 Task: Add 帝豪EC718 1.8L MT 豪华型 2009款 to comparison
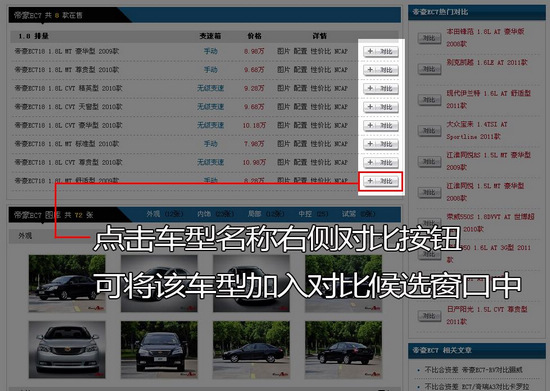[x=381, y=52]
